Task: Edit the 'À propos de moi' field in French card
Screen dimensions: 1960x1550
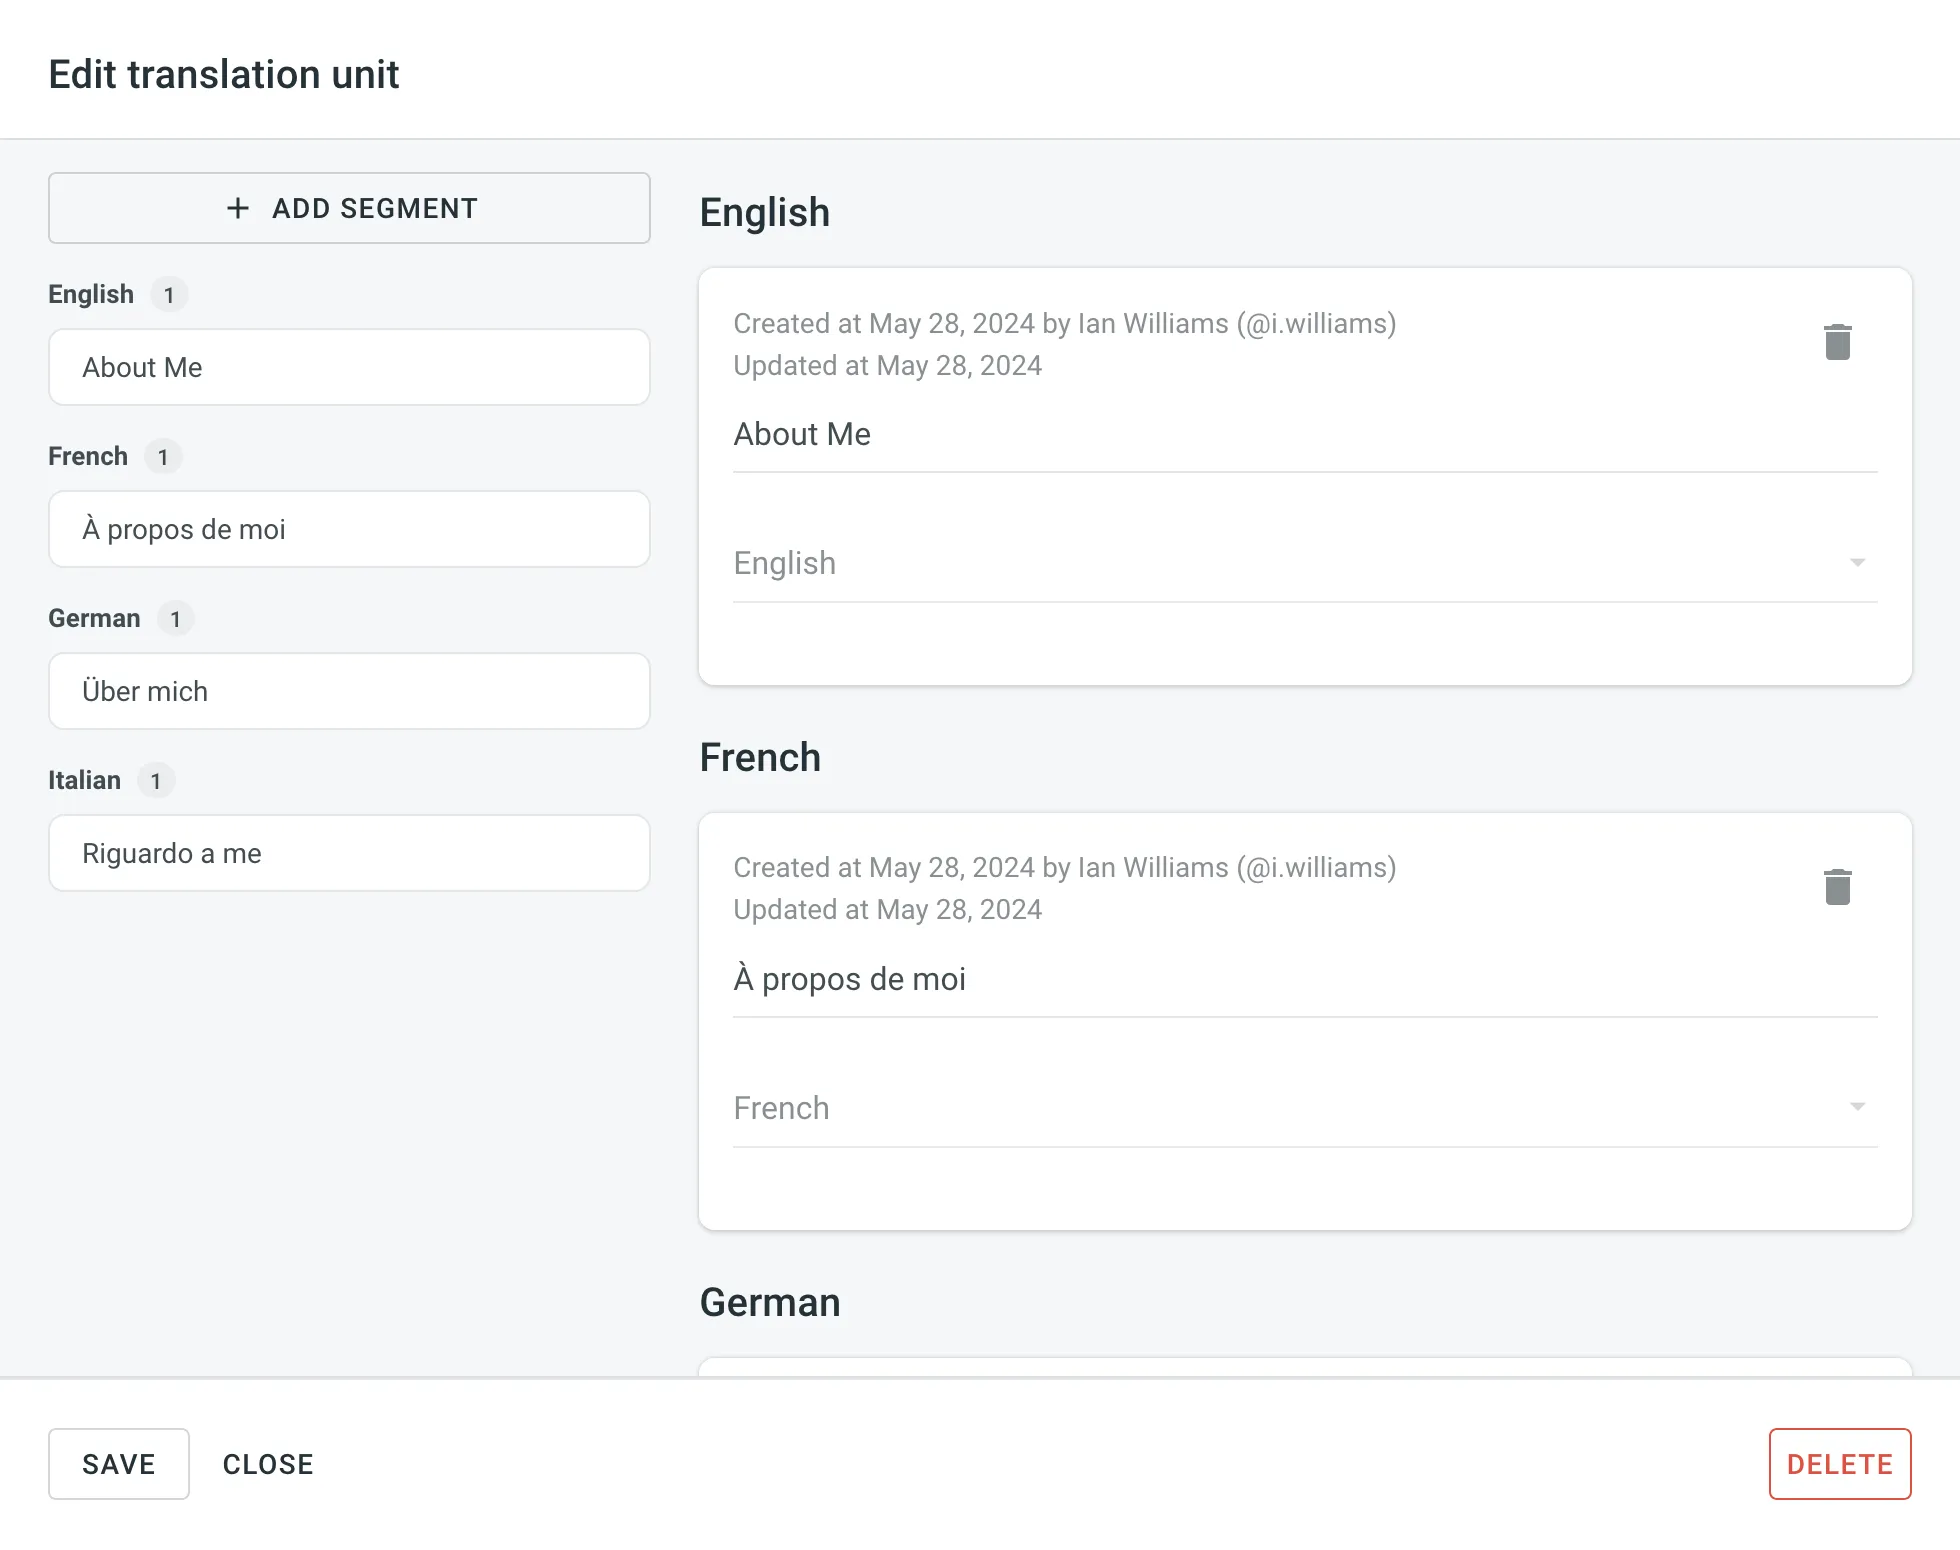Action: [1305, 980]
